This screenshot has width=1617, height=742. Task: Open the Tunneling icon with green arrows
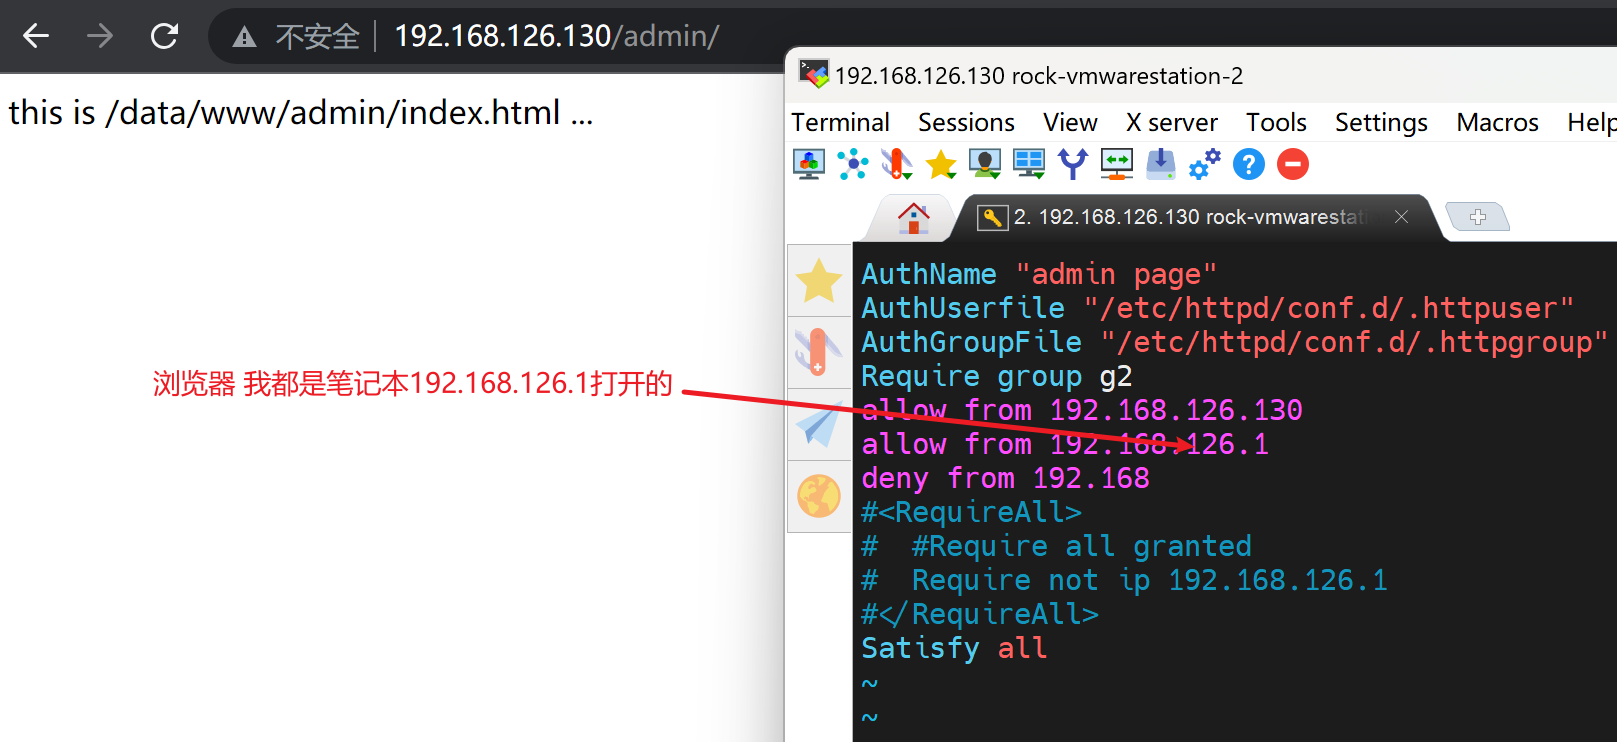(x=1116, y=164)
